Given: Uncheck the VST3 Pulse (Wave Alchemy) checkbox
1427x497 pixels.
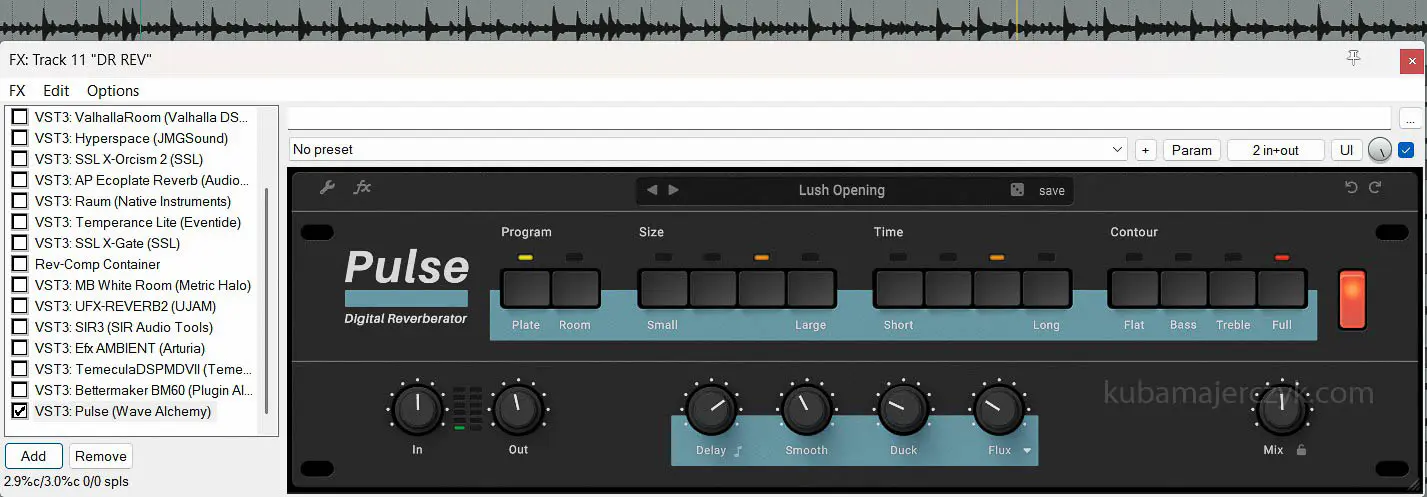Looking at the screenshot, I should pyautogui.click(x=19, y=411).
